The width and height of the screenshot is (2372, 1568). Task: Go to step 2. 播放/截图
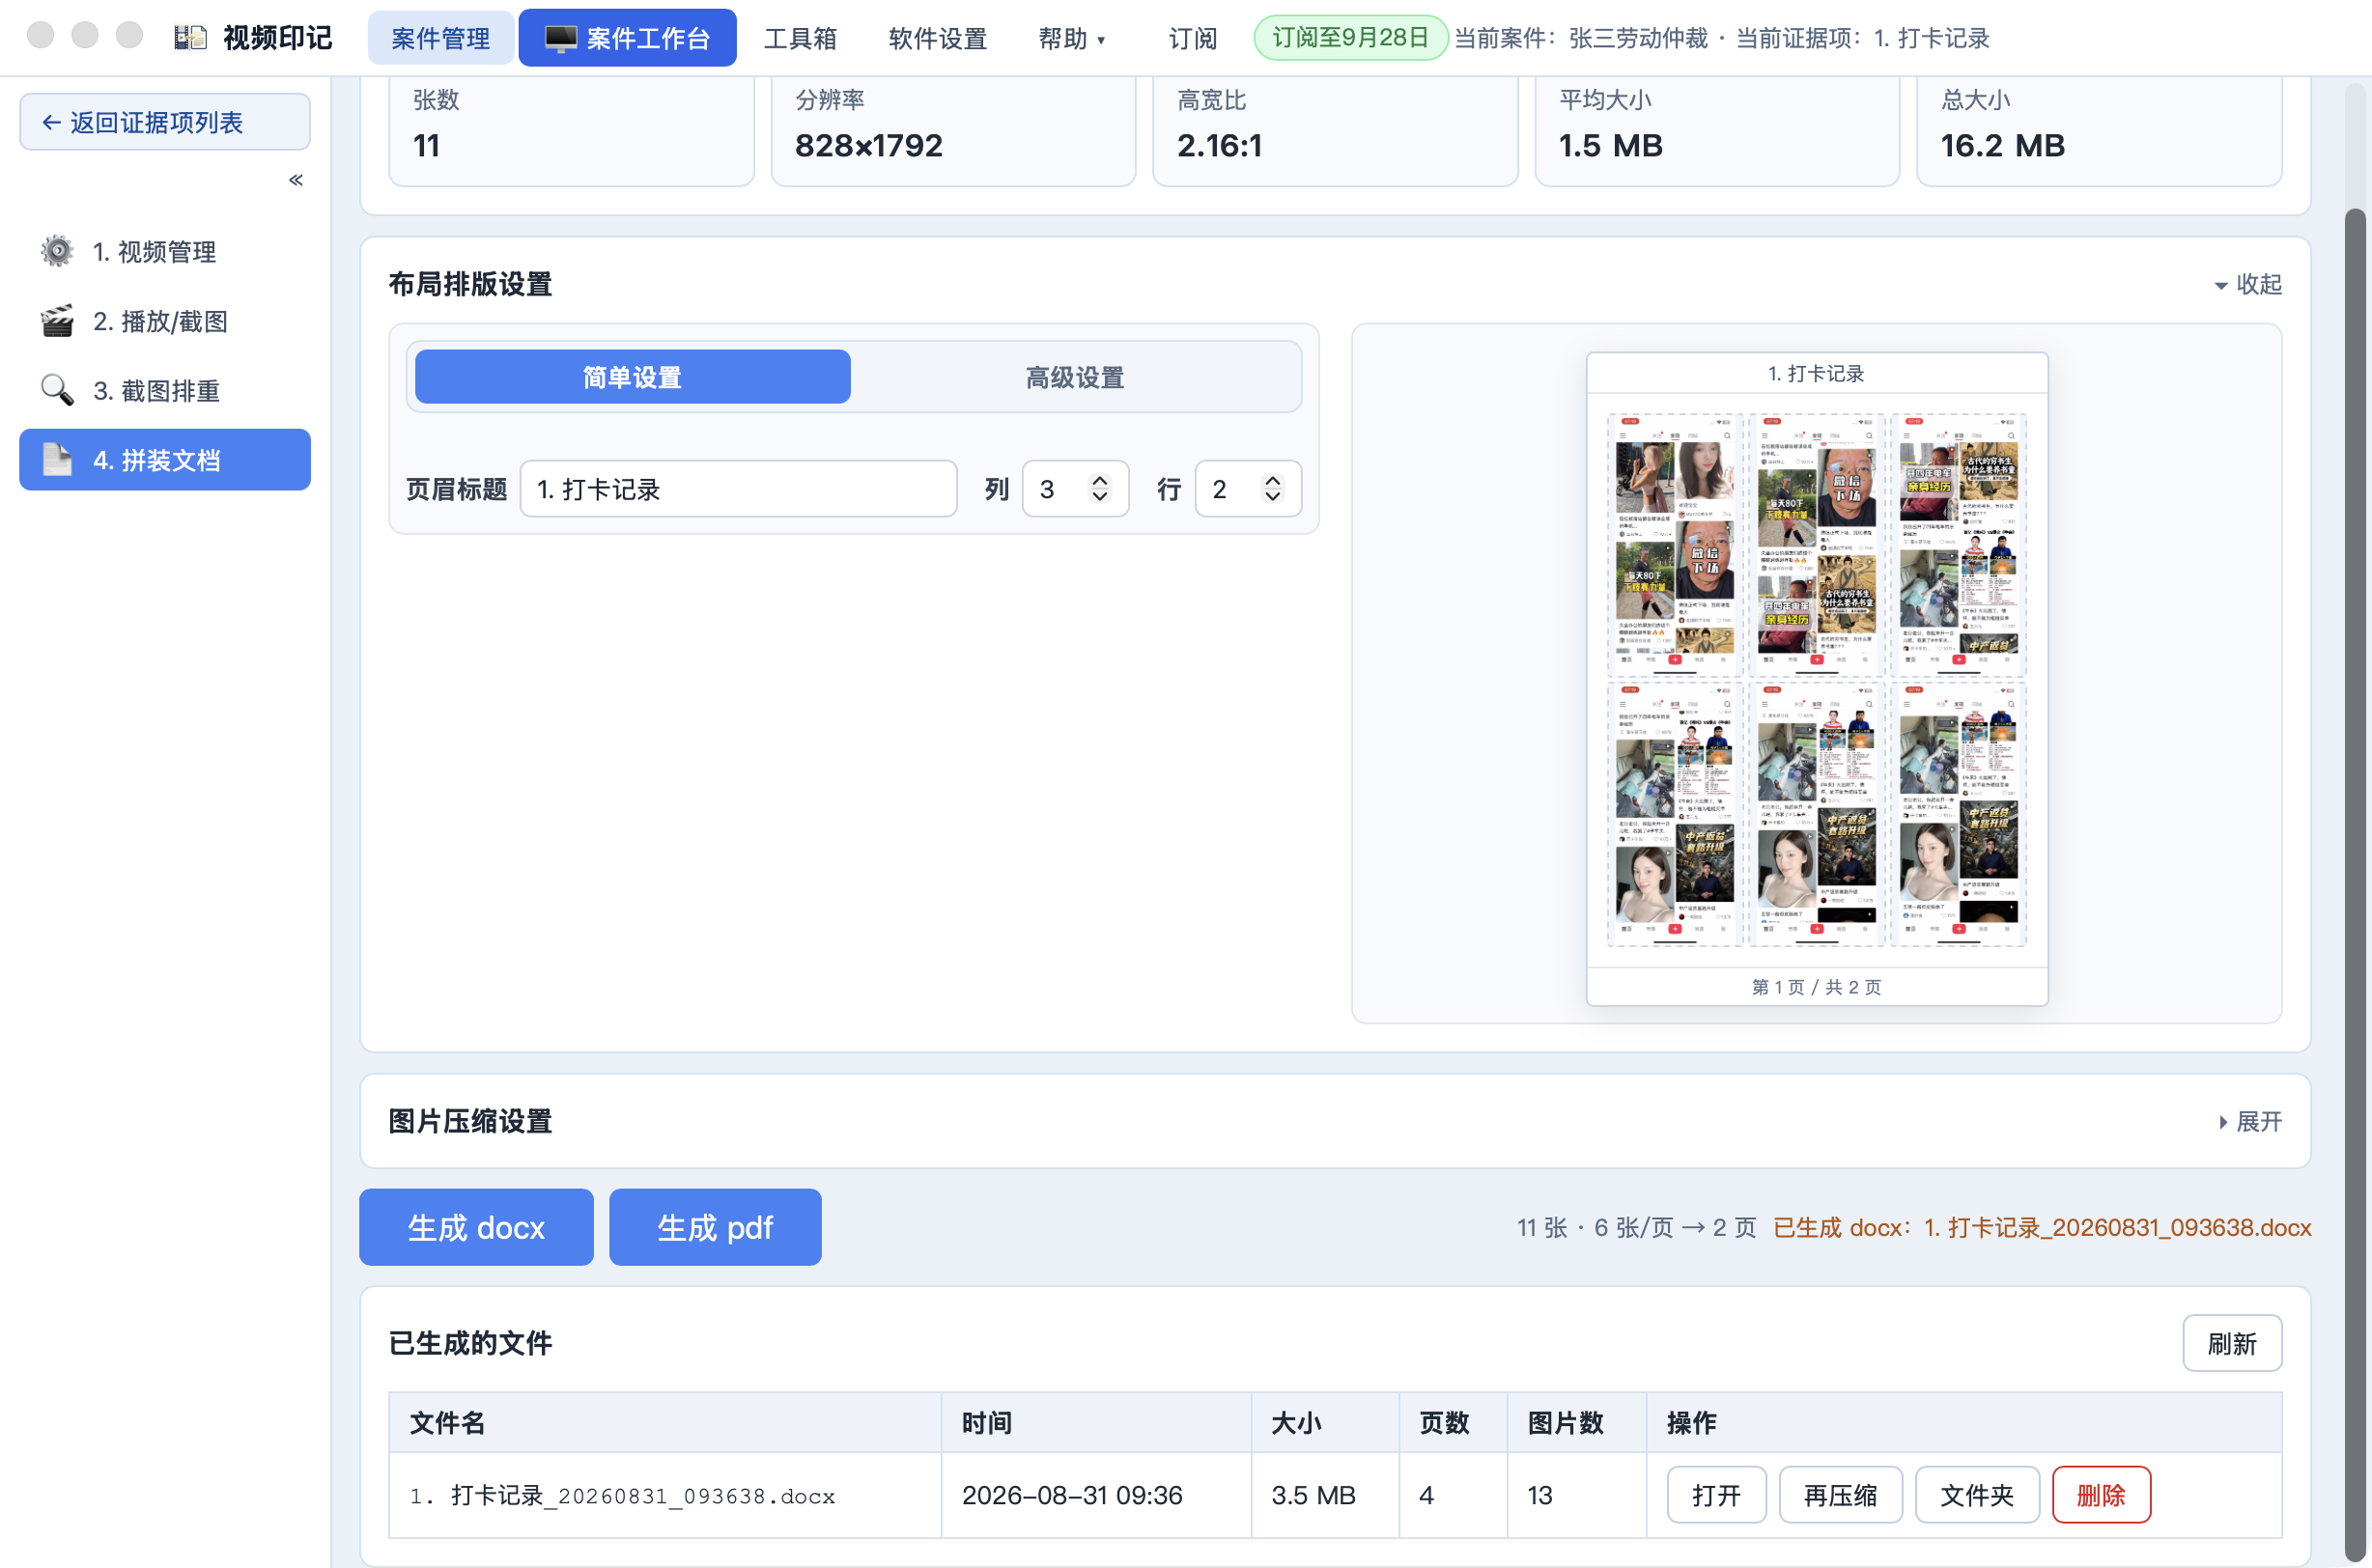point(165,321)
